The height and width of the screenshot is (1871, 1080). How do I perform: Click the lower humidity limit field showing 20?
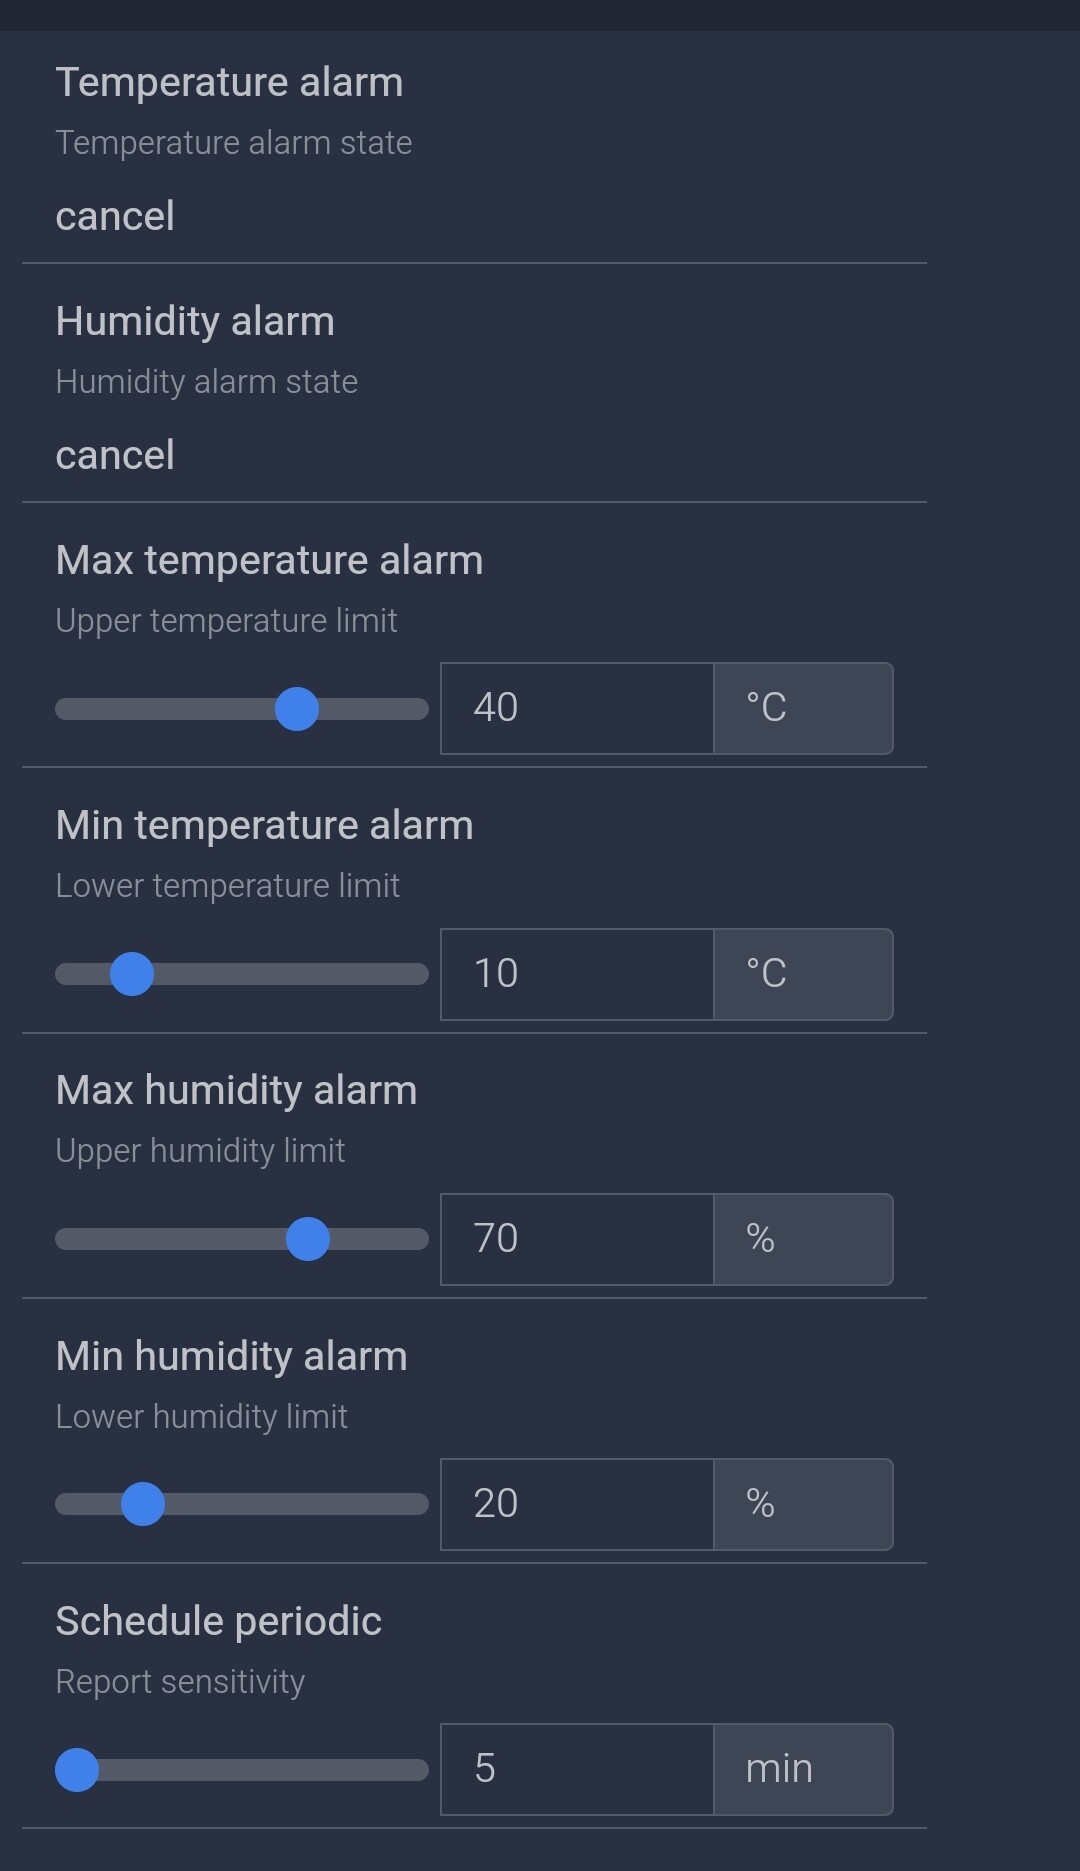pyautogui.click(x=577, y=1504)
